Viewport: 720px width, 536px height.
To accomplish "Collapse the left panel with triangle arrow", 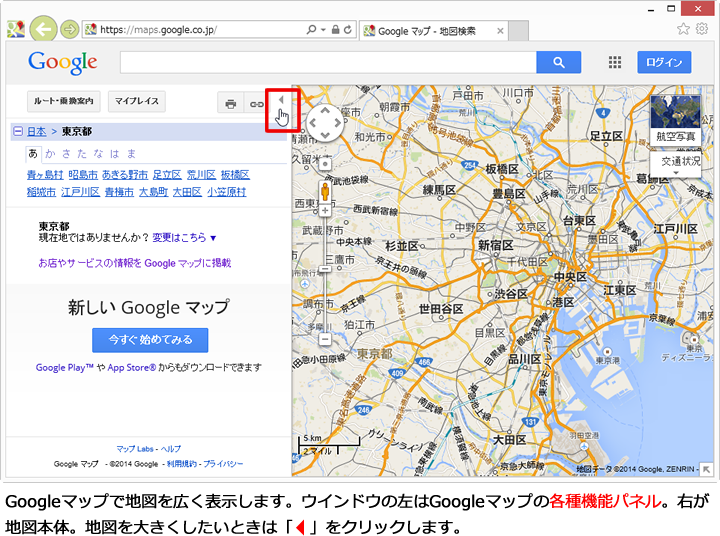I will (281, 100).
